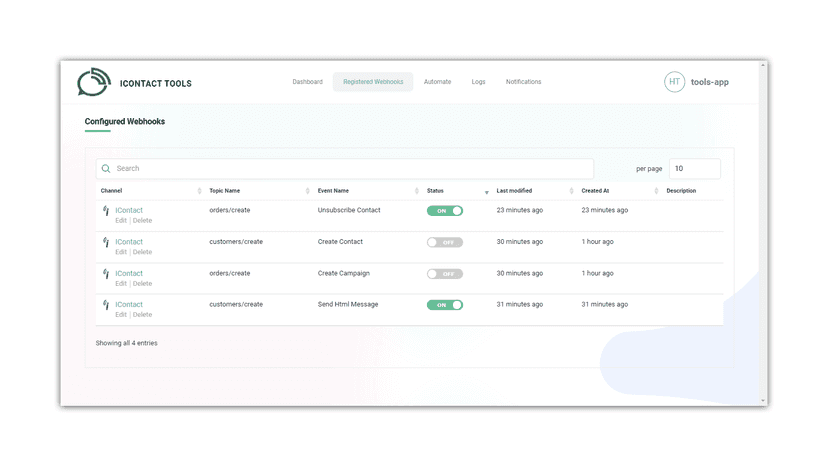Click the search magnifier icon
The width and height of the screenshot is (828, 466).
pyautogui.click(x=106, y=169)
